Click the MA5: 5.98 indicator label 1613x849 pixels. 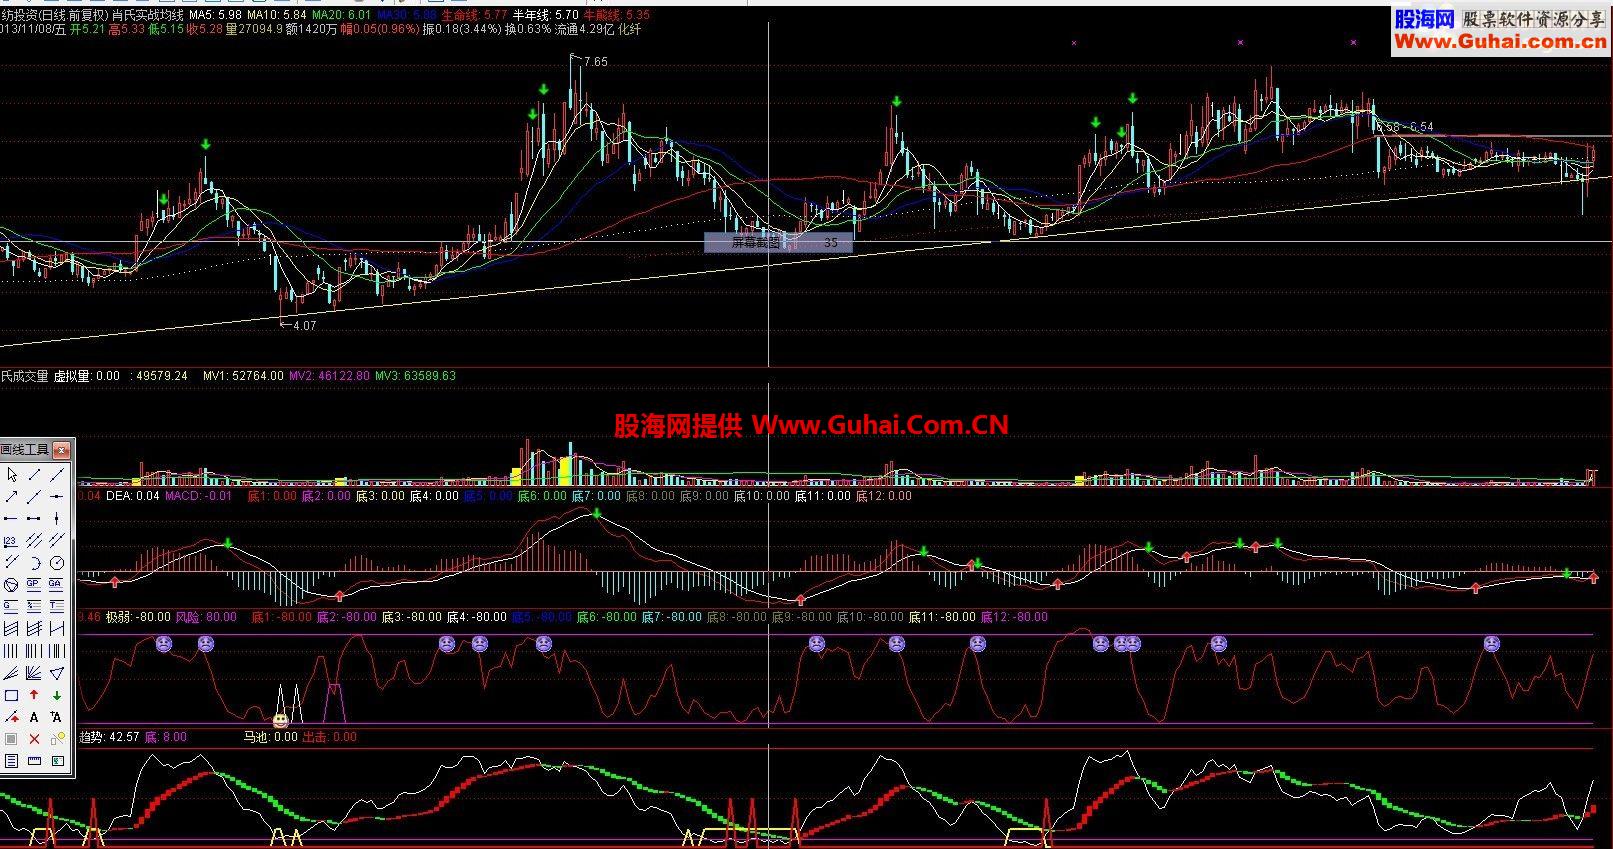point(215,16)
